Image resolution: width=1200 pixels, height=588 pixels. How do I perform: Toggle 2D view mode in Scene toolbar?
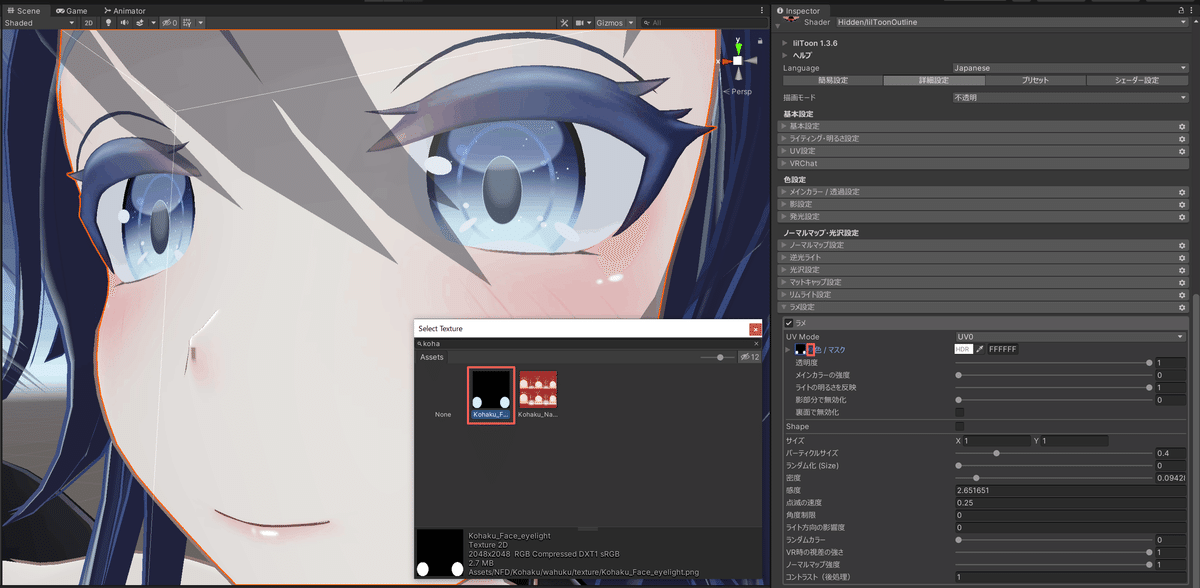click(88, 22)
